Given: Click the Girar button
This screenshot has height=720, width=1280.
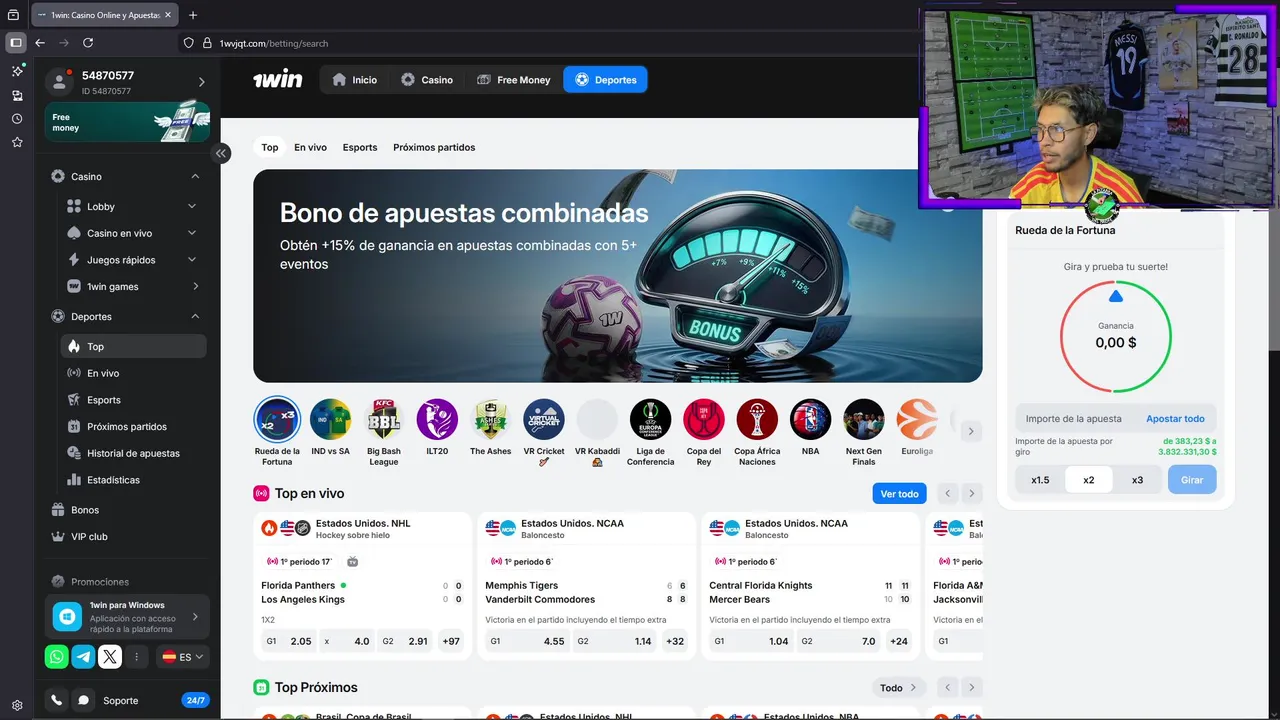Looking at the screenshot, I should point(1192,480).
